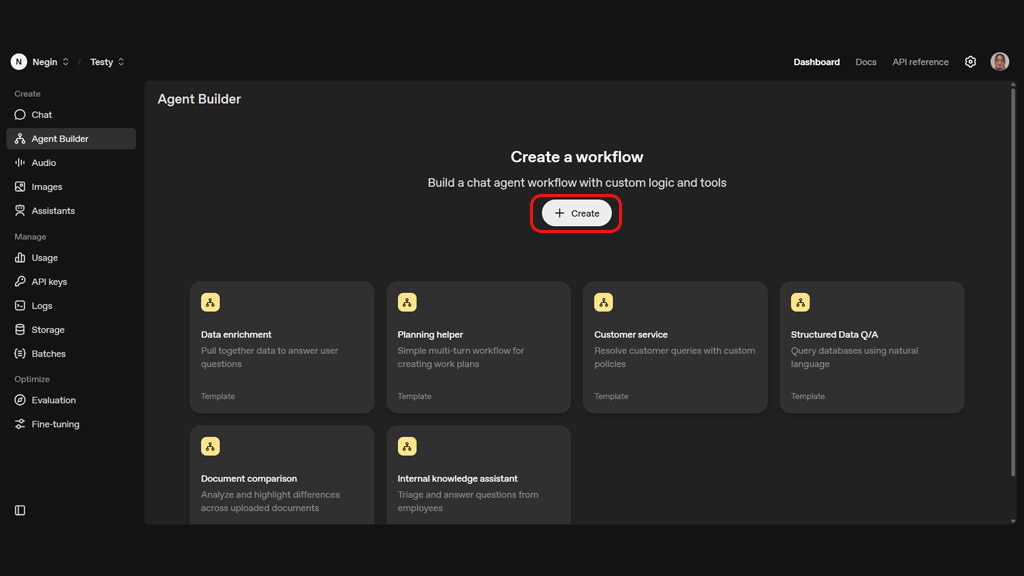
Task: Open the Docs tab
Action: (x=866, y=62)
